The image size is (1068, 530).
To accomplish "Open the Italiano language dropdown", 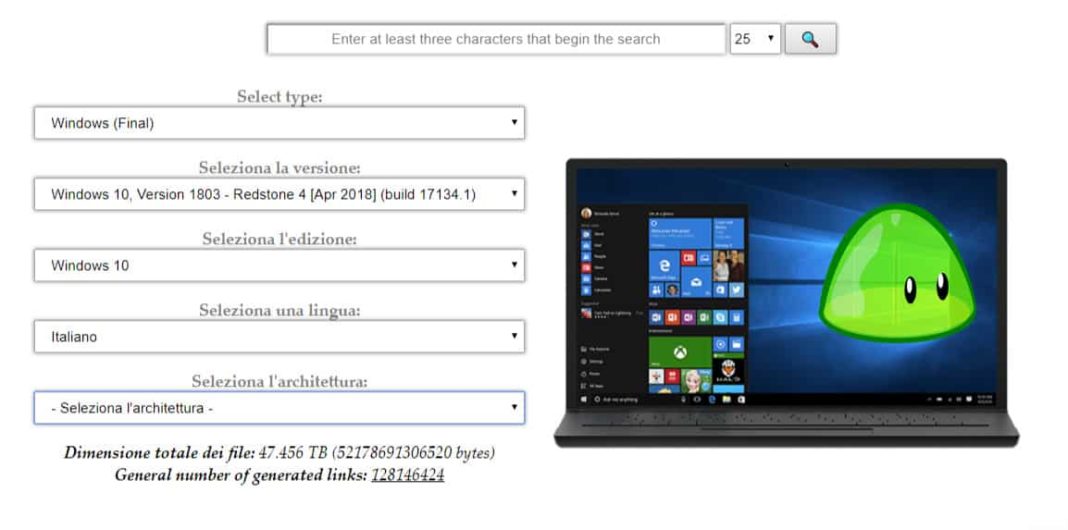I will 279,337.
